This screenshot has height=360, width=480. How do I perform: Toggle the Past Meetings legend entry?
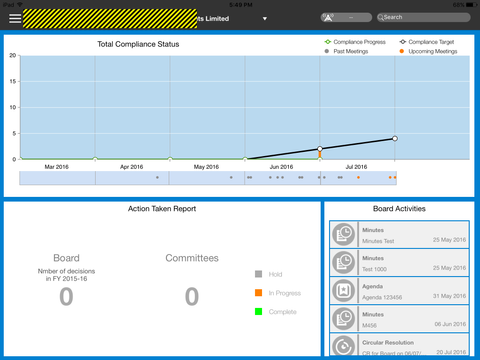346,51
